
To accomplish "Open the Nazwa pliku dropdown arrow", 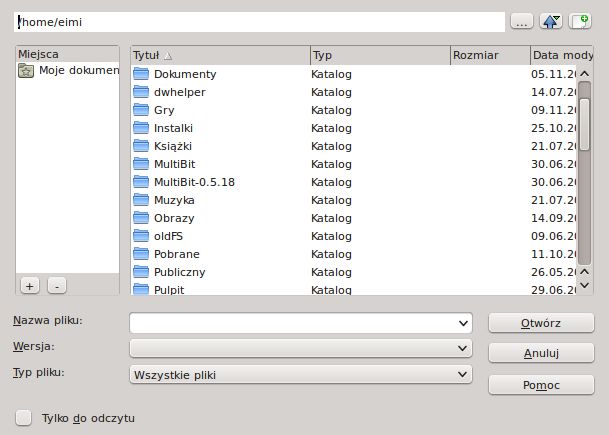I will [x=463, y=323].
